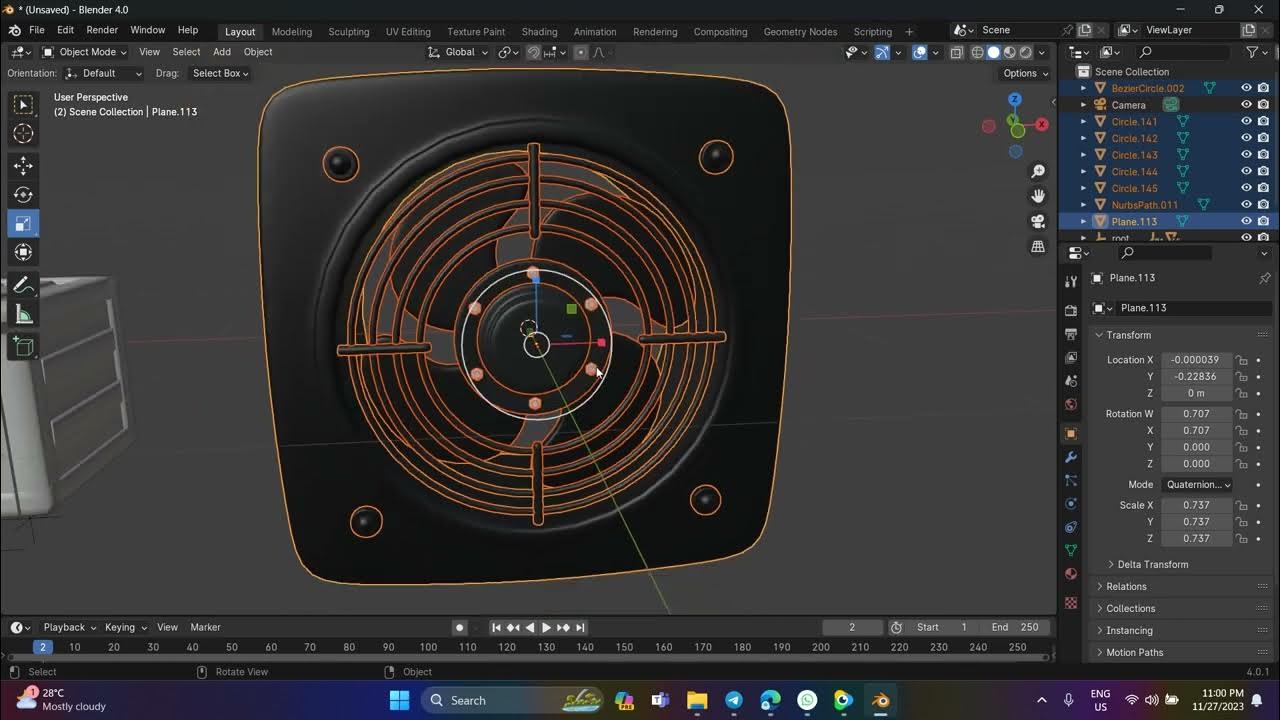The height and width of the screenshot is (720, 1280).
Task: Open the Object properties tab
Action: coord(1071,433)
